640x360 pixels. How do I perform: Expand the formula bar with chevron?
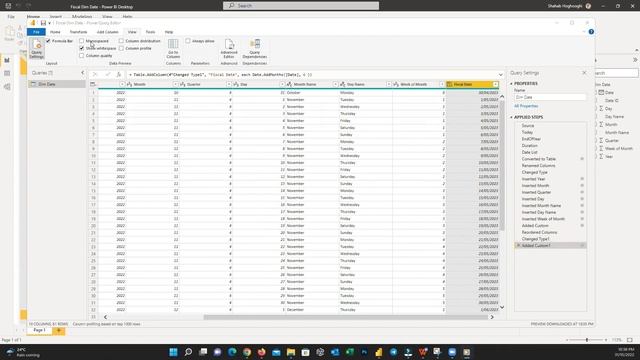501,75
